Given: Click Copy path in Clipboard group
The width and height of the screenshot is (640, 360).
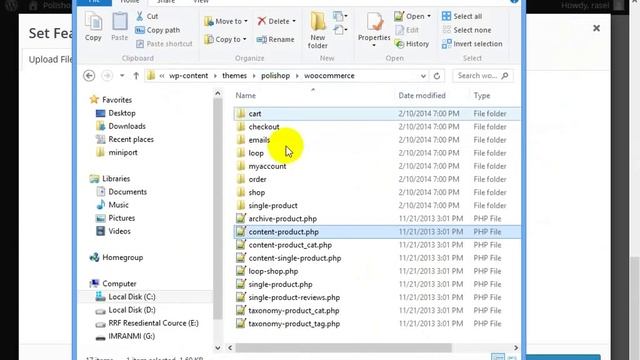Looking at the screenshot, I should click(x=158, y=30).
